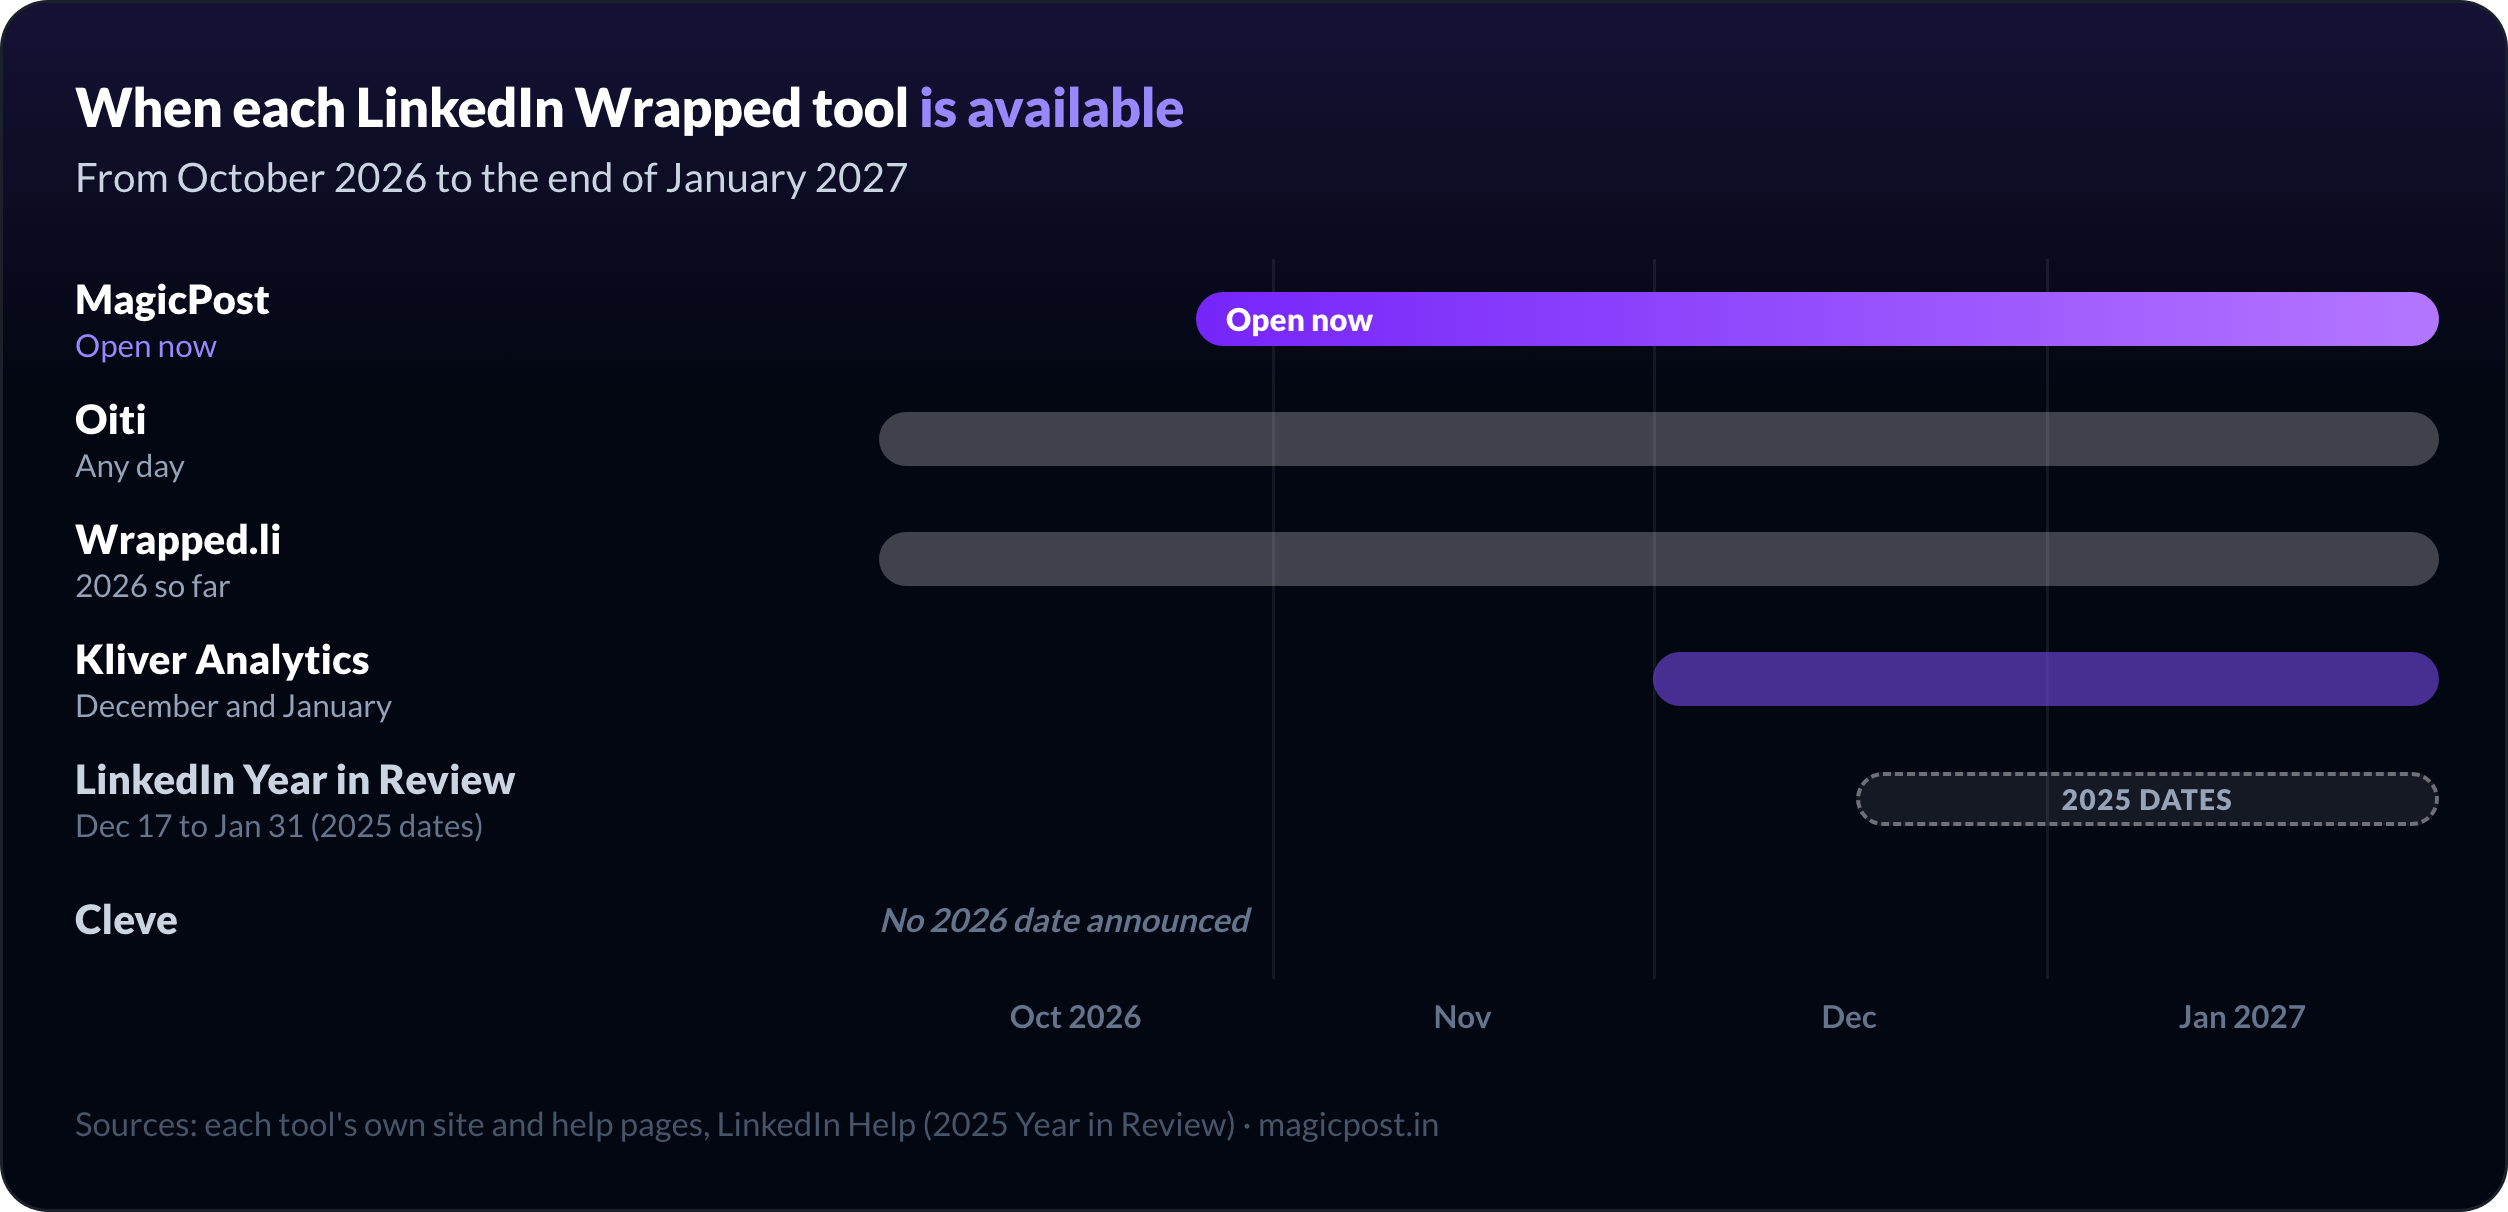Viewport: 2508px width, 1212px height.
Task: Select the Oiti gray availability bar
Action: pyautogui.click(x=1658, y=439)
